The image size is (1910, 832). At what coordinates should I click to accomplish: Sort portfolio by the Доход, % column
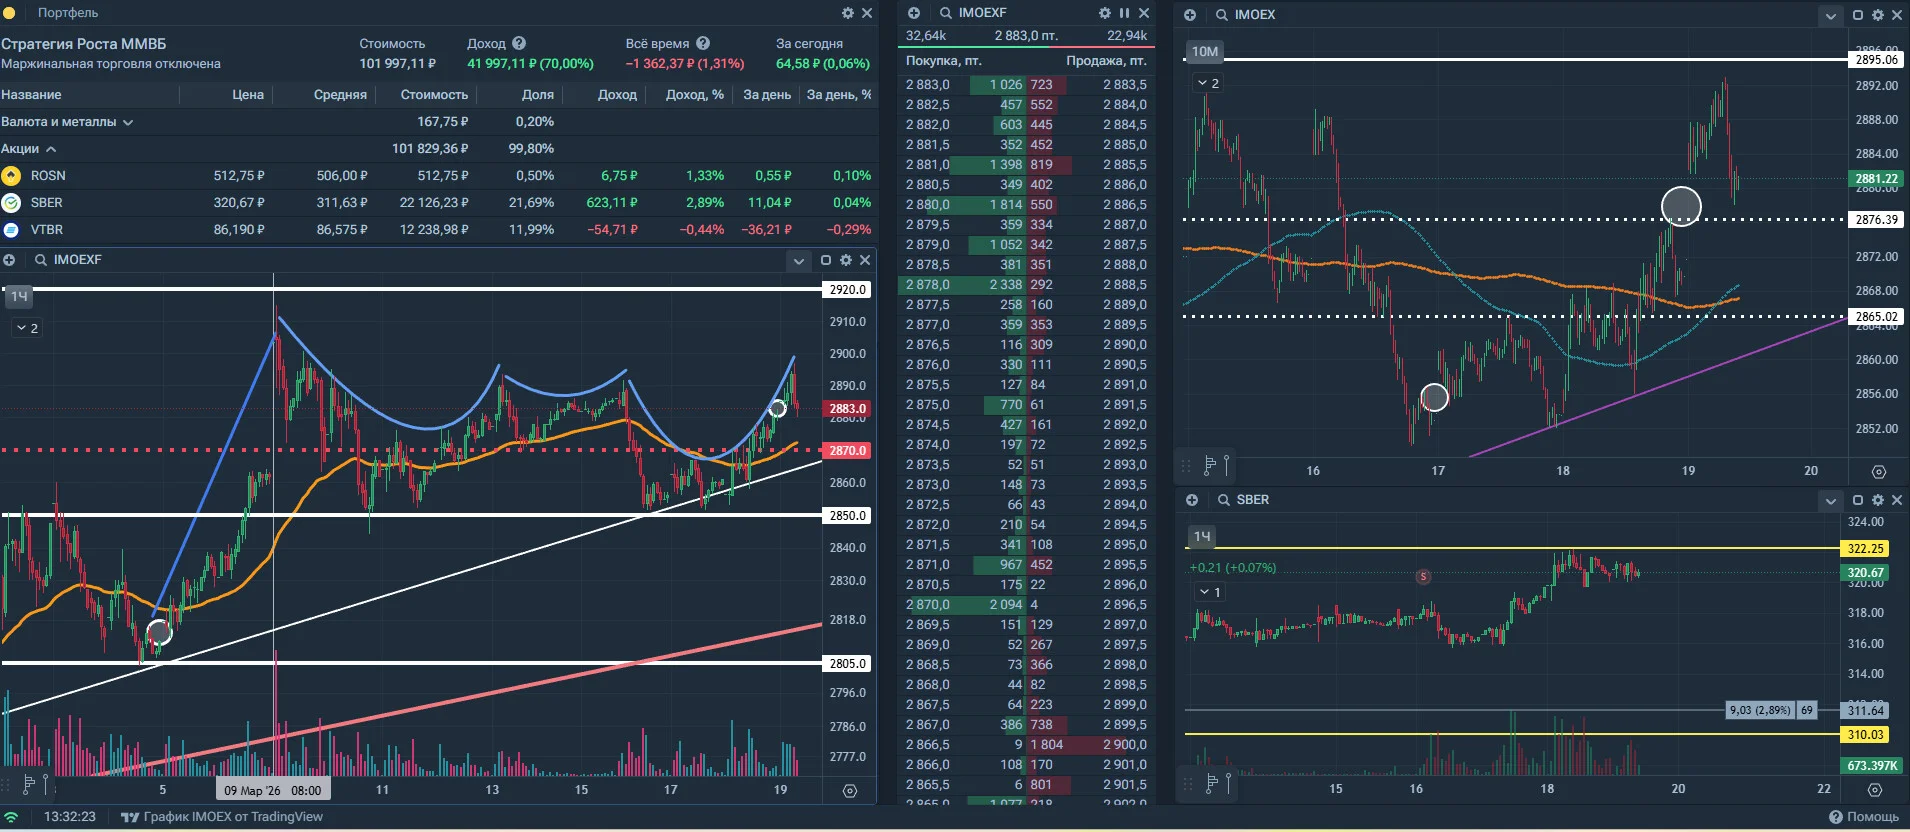(x=694, y=95)
